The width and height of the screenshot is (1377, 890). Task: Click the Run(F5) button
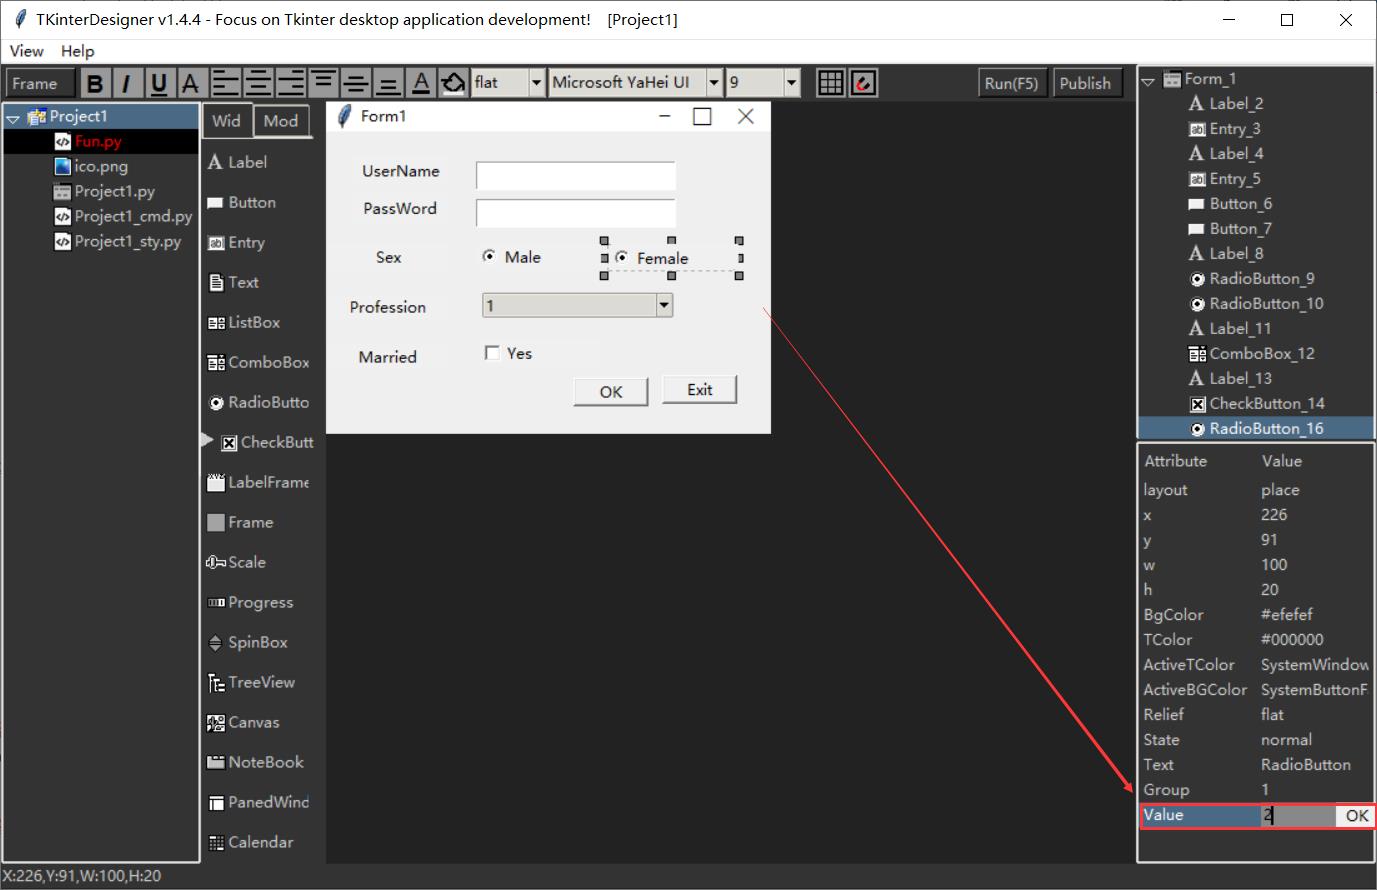click(1011, 83)
